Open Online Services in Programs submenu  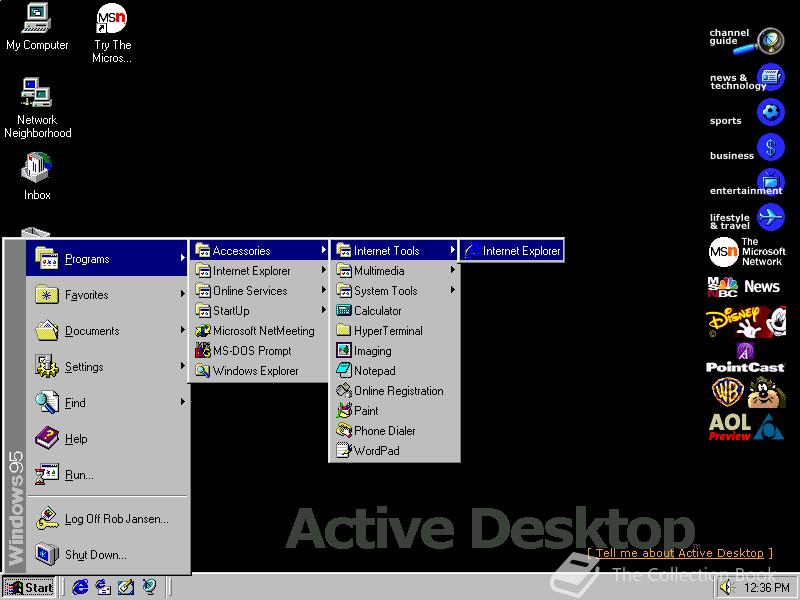click(260, 291)
